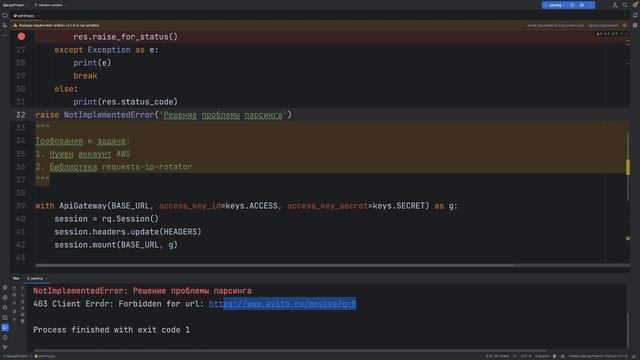The height and width of the screenshot is (360, 640).
Task: Open 4 spaces indent selector in status bar
Action: [x=542, y=356]
